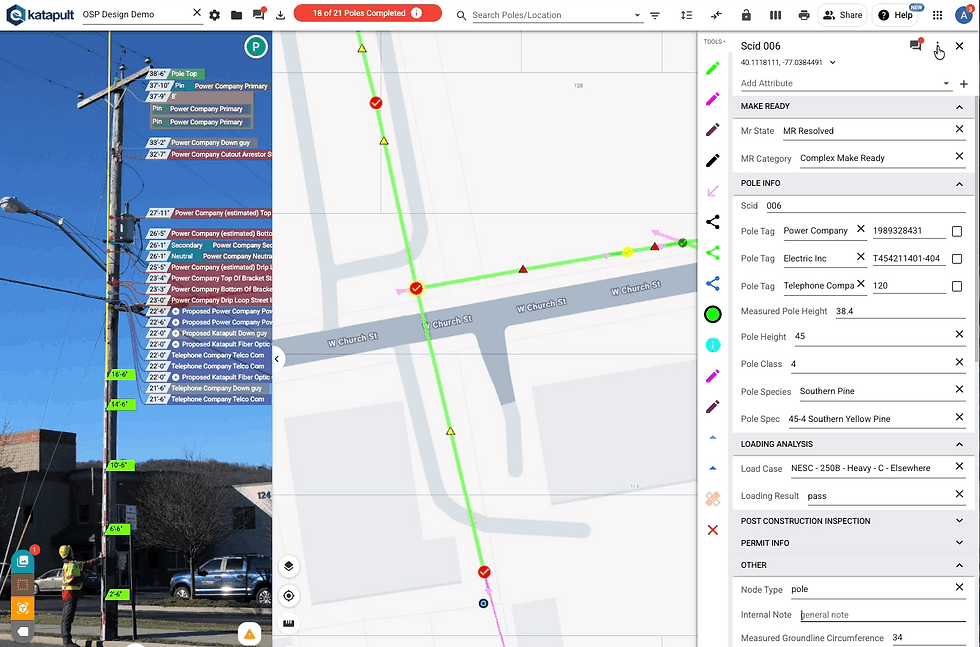Open the map layers button
This screenshot has width=980, height=647.
point(288,566)
